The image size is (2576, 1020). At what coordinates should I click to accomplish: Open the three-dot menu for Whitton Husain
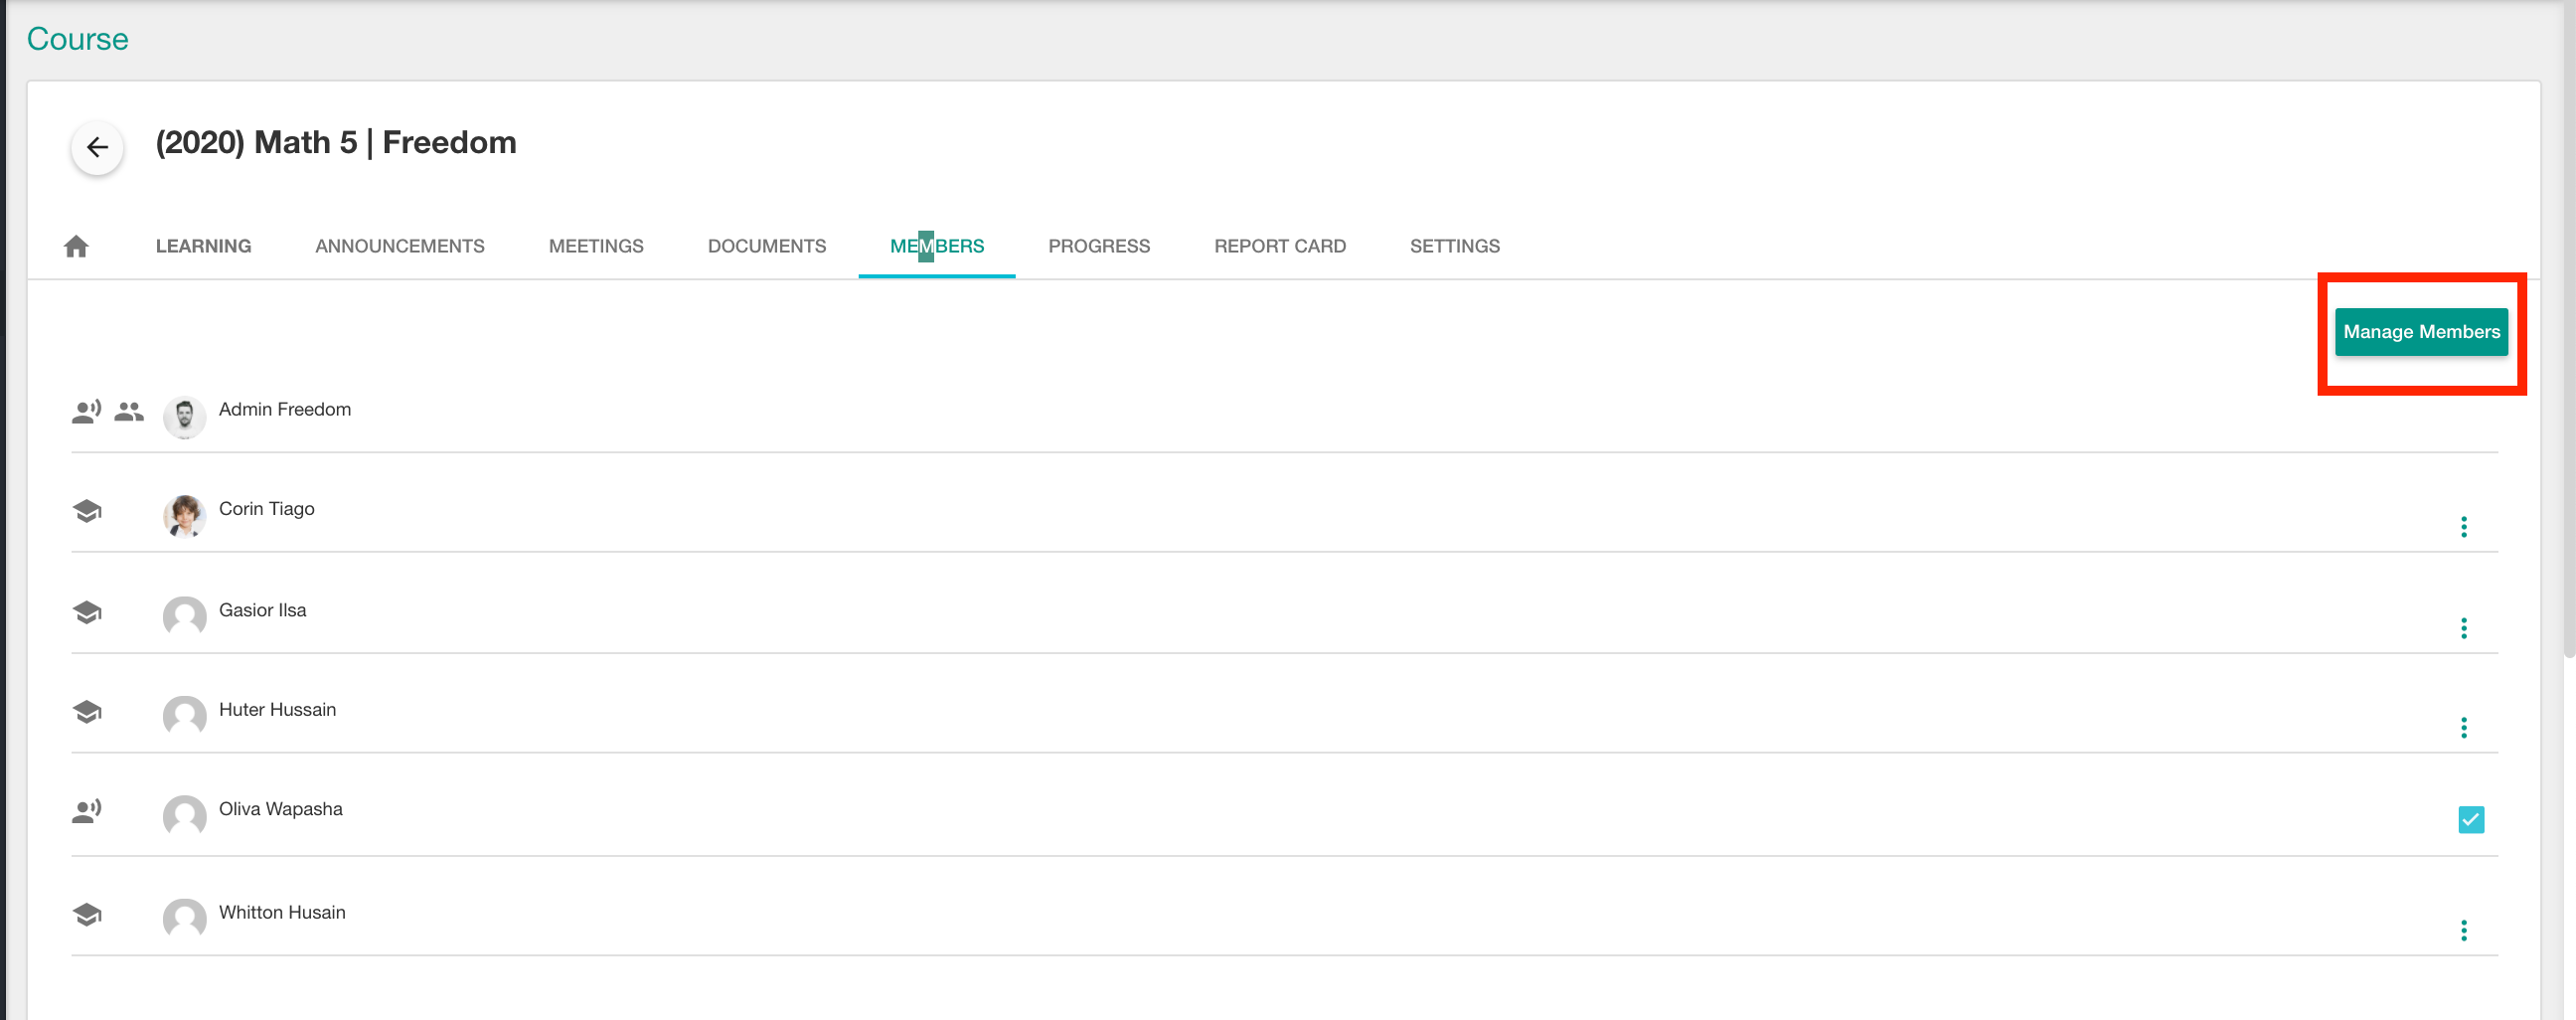click(2464, 931)
